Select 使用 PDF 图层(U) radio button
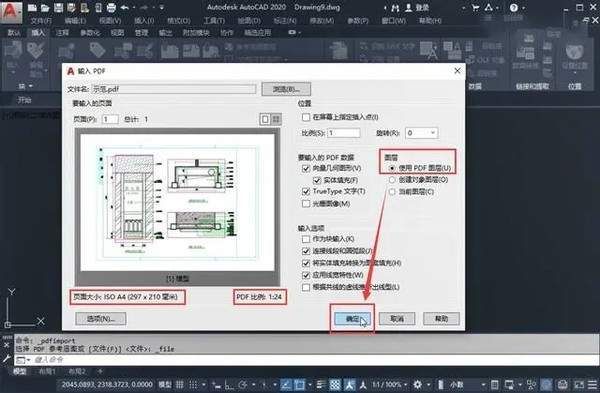 click(392, 168)
